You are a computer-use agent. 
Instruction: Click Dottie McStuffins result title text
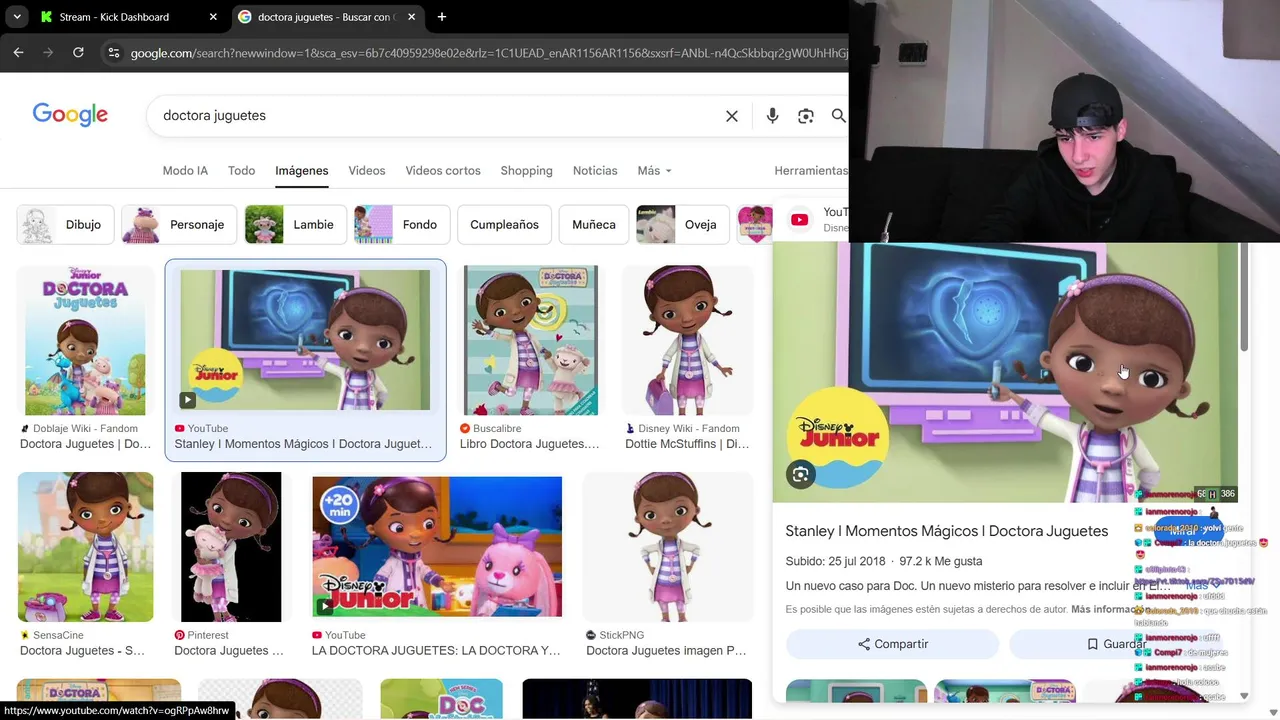pyautogui.click(x=687, y=444)
